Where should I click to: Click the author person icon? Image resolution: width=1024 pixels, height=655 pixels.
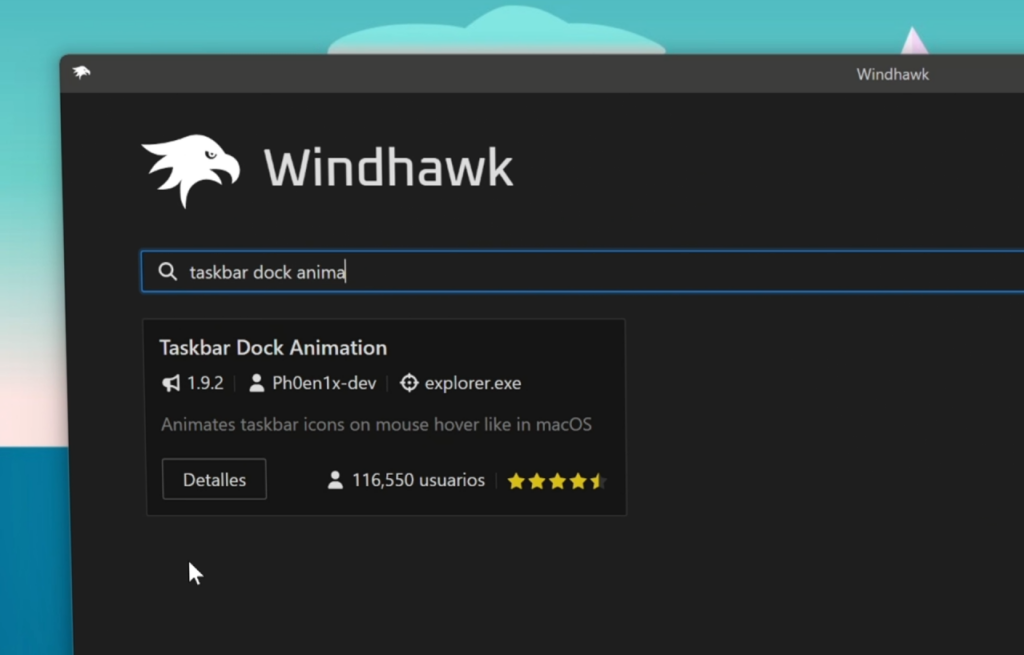click(257, 383)
